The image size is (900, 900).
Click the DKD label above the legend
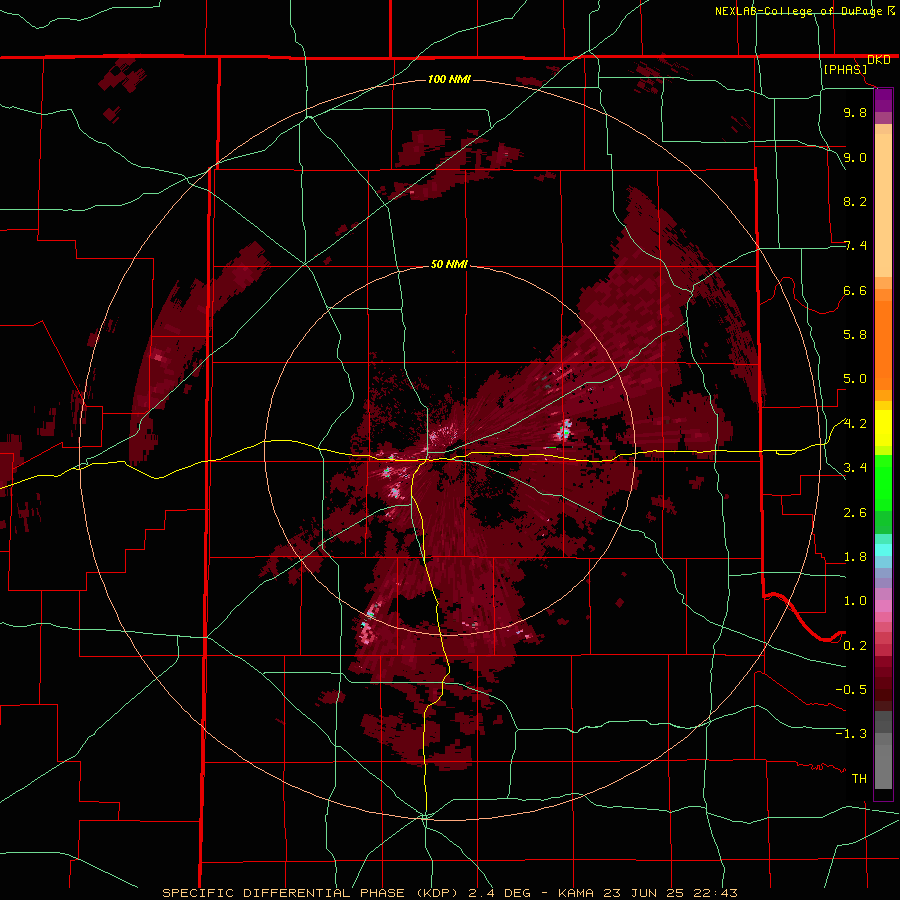coord(878,60)
